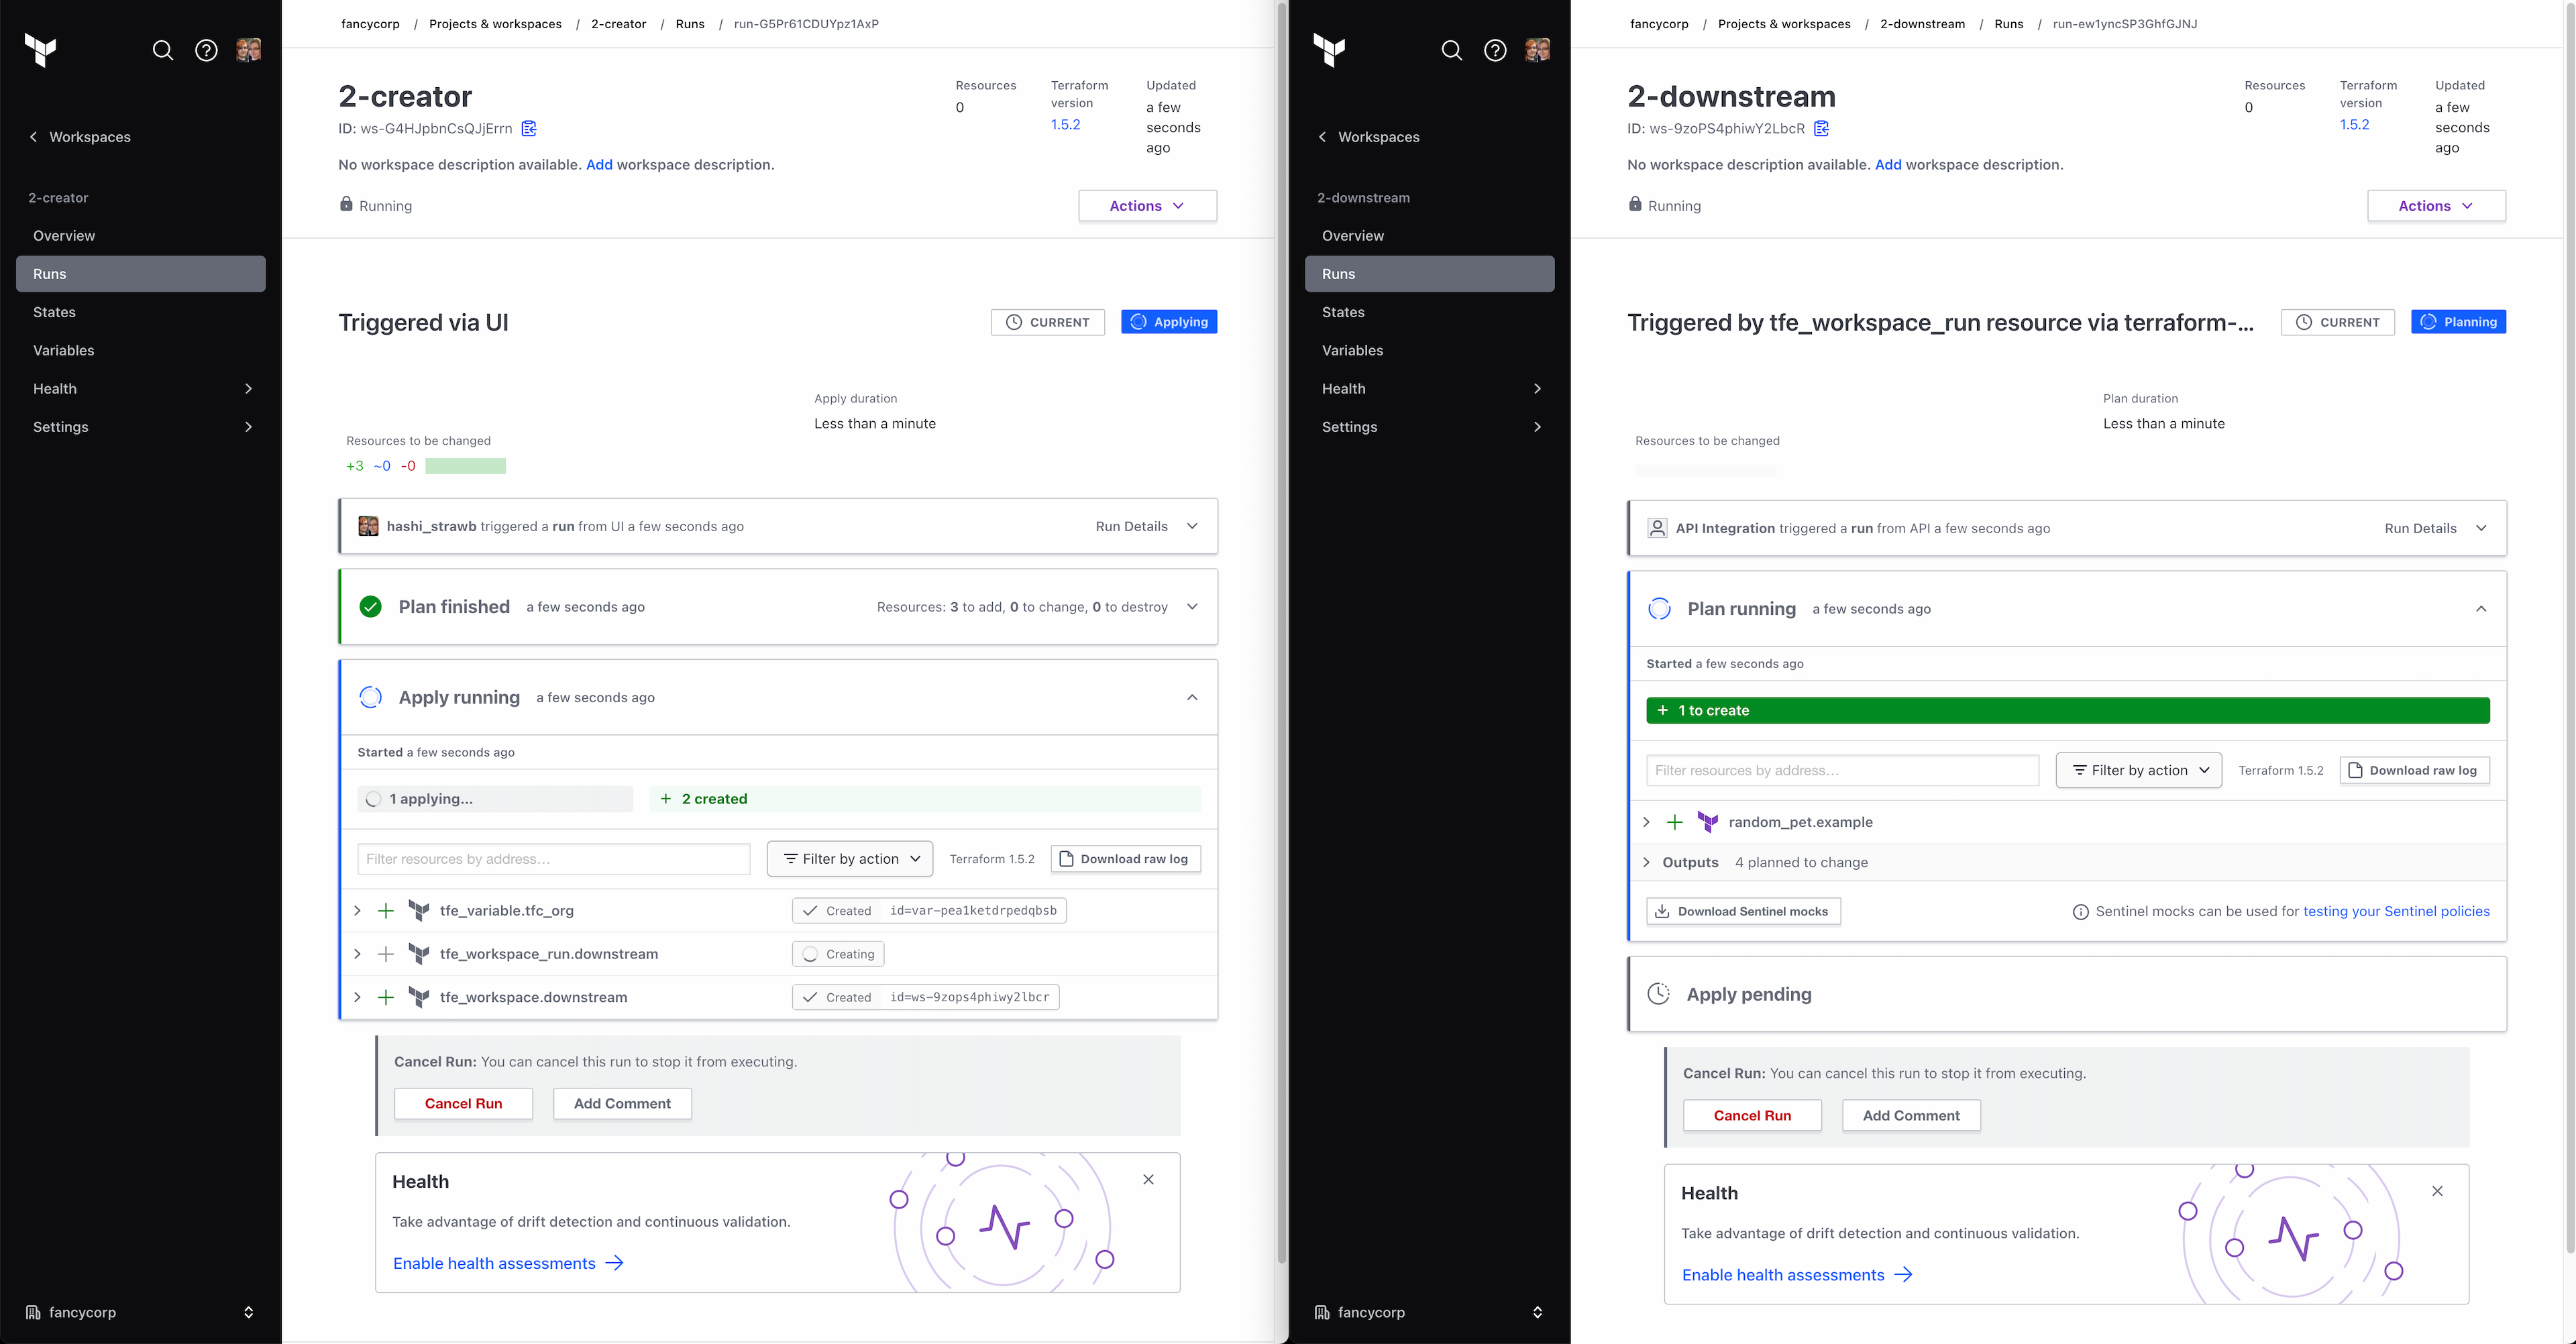Copy the 2-downstream workspace ID
The height and width of the screenshot is (1344, 2576).
coord(1821,128)
